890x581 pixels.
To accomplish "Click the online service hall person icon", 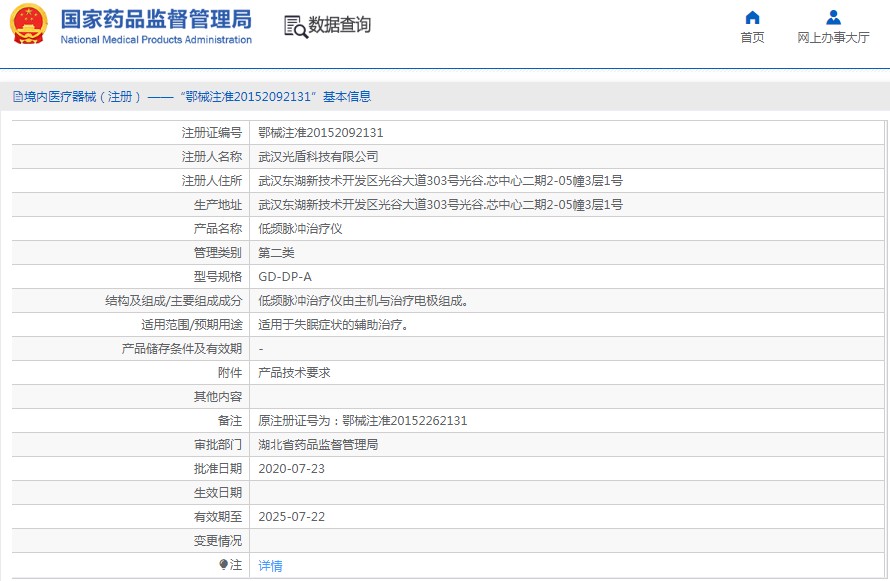I will pyautogui.click(x=833, y=17).
